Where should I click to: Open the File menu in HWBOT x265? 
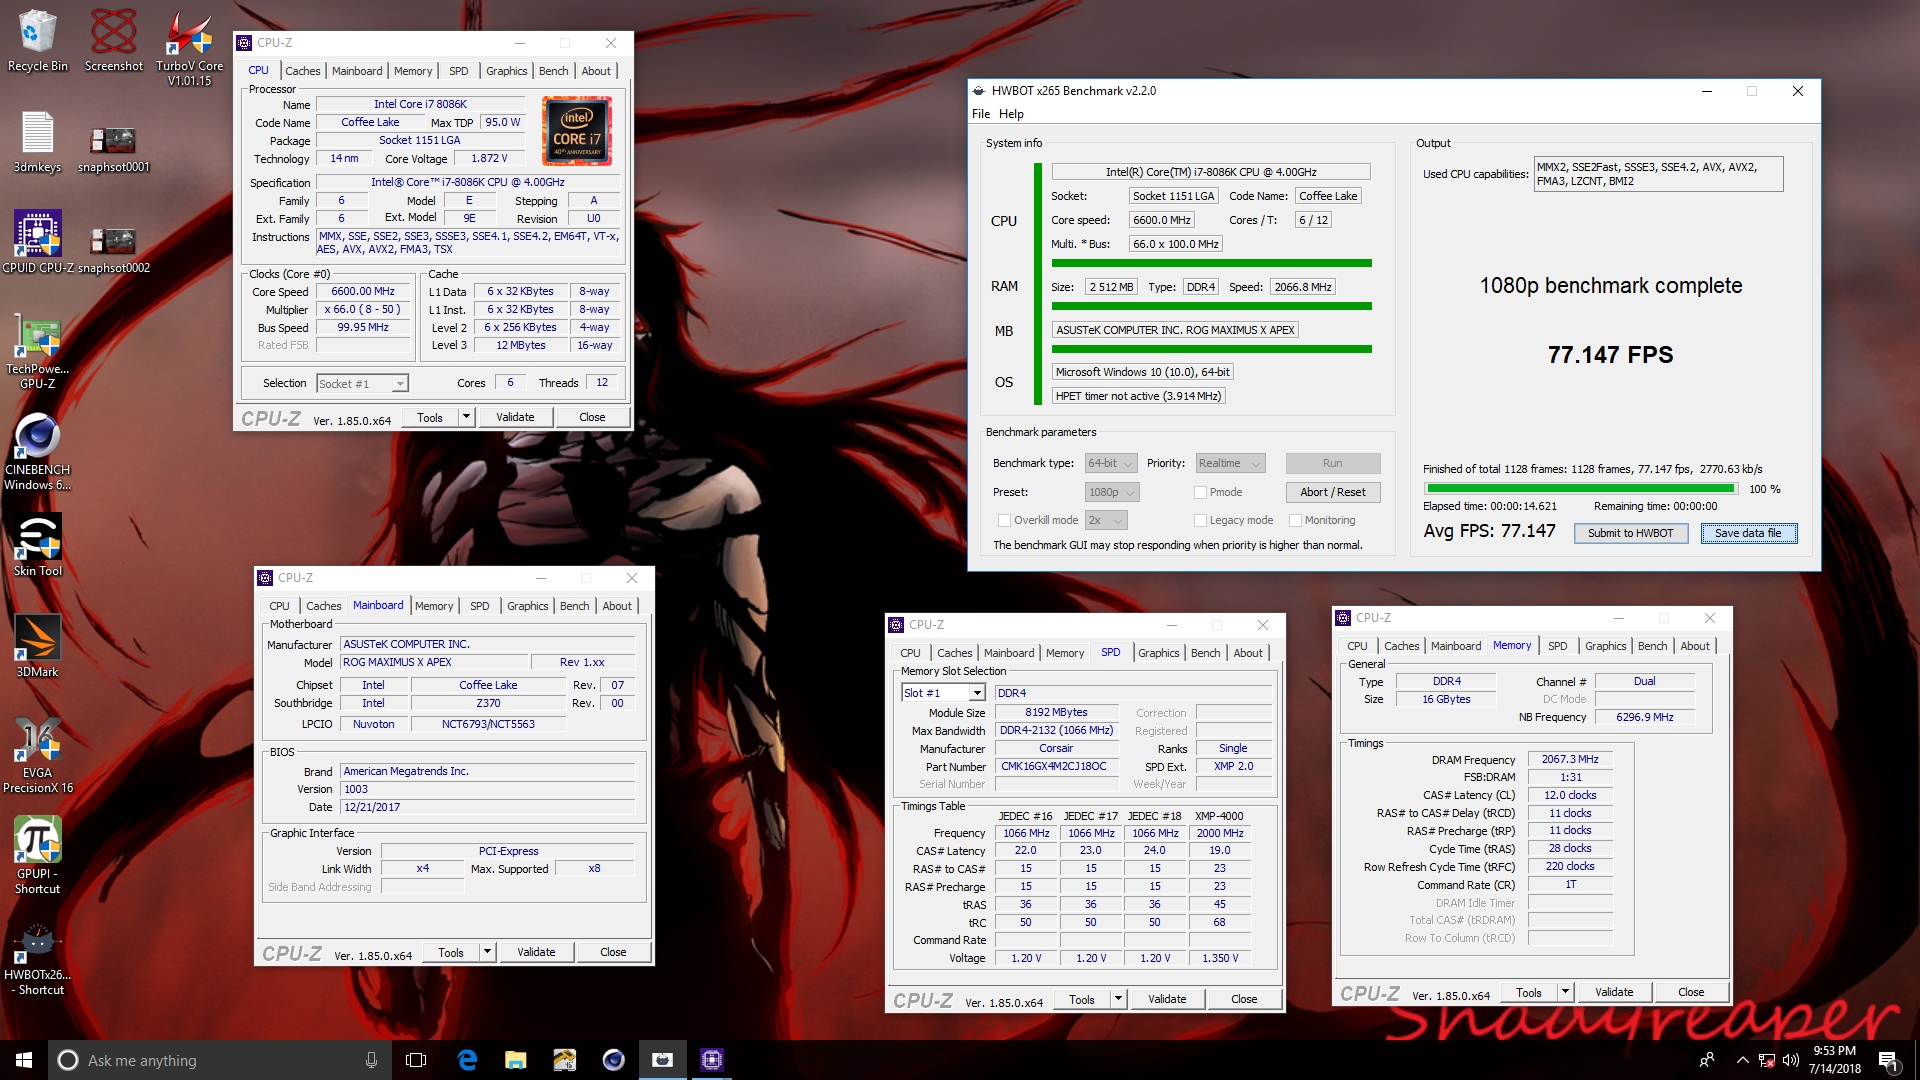click(981, 114)
